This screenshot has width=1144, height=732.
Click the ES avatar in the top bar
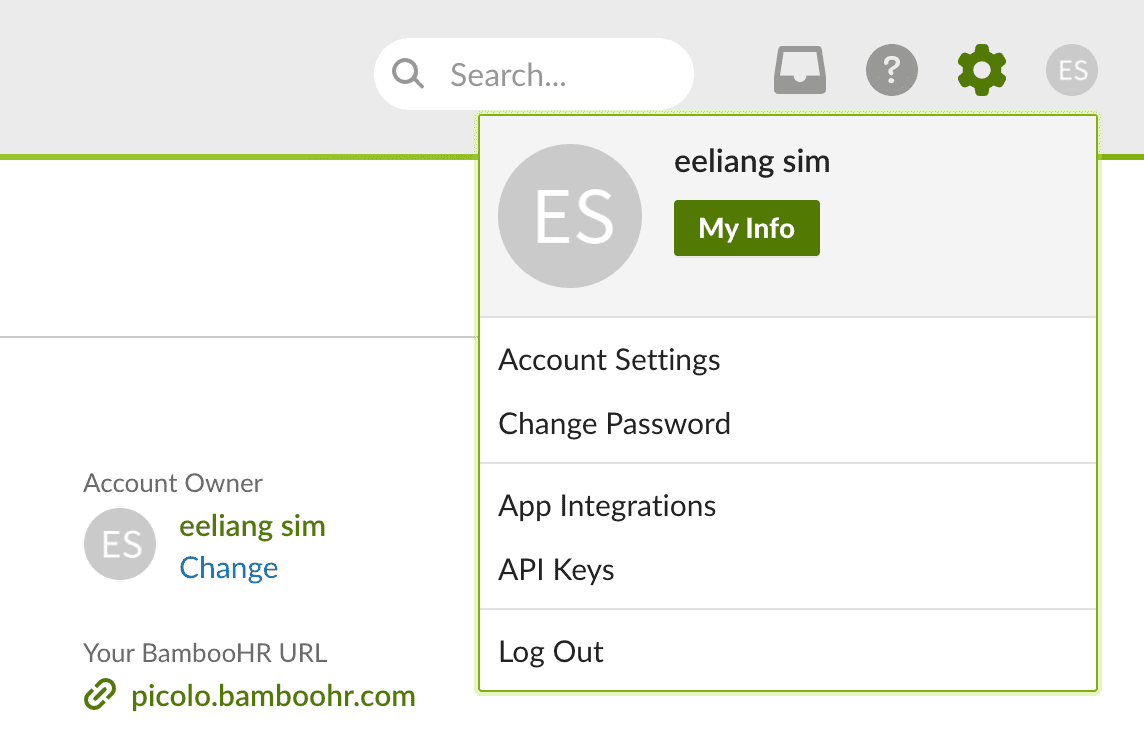point(1071,70)
